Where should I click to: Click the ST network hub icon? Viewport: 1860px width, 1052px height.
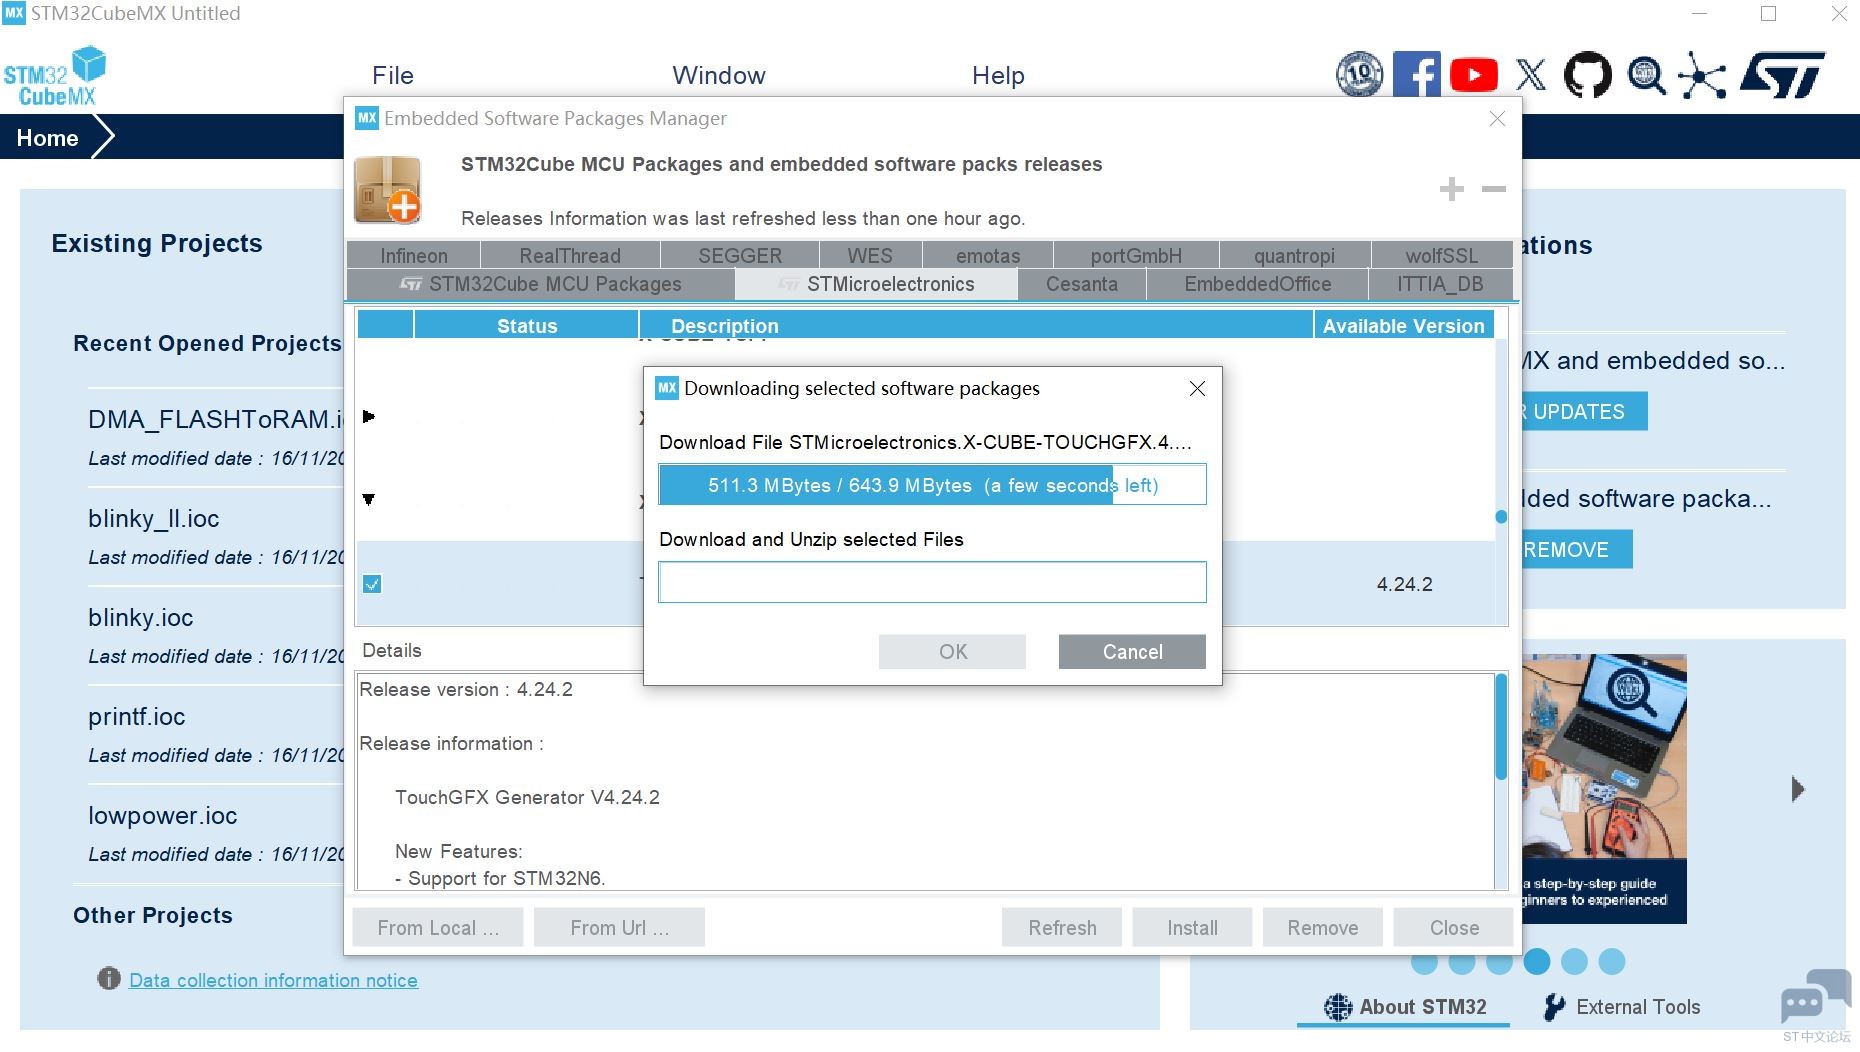pos(1702,75)
